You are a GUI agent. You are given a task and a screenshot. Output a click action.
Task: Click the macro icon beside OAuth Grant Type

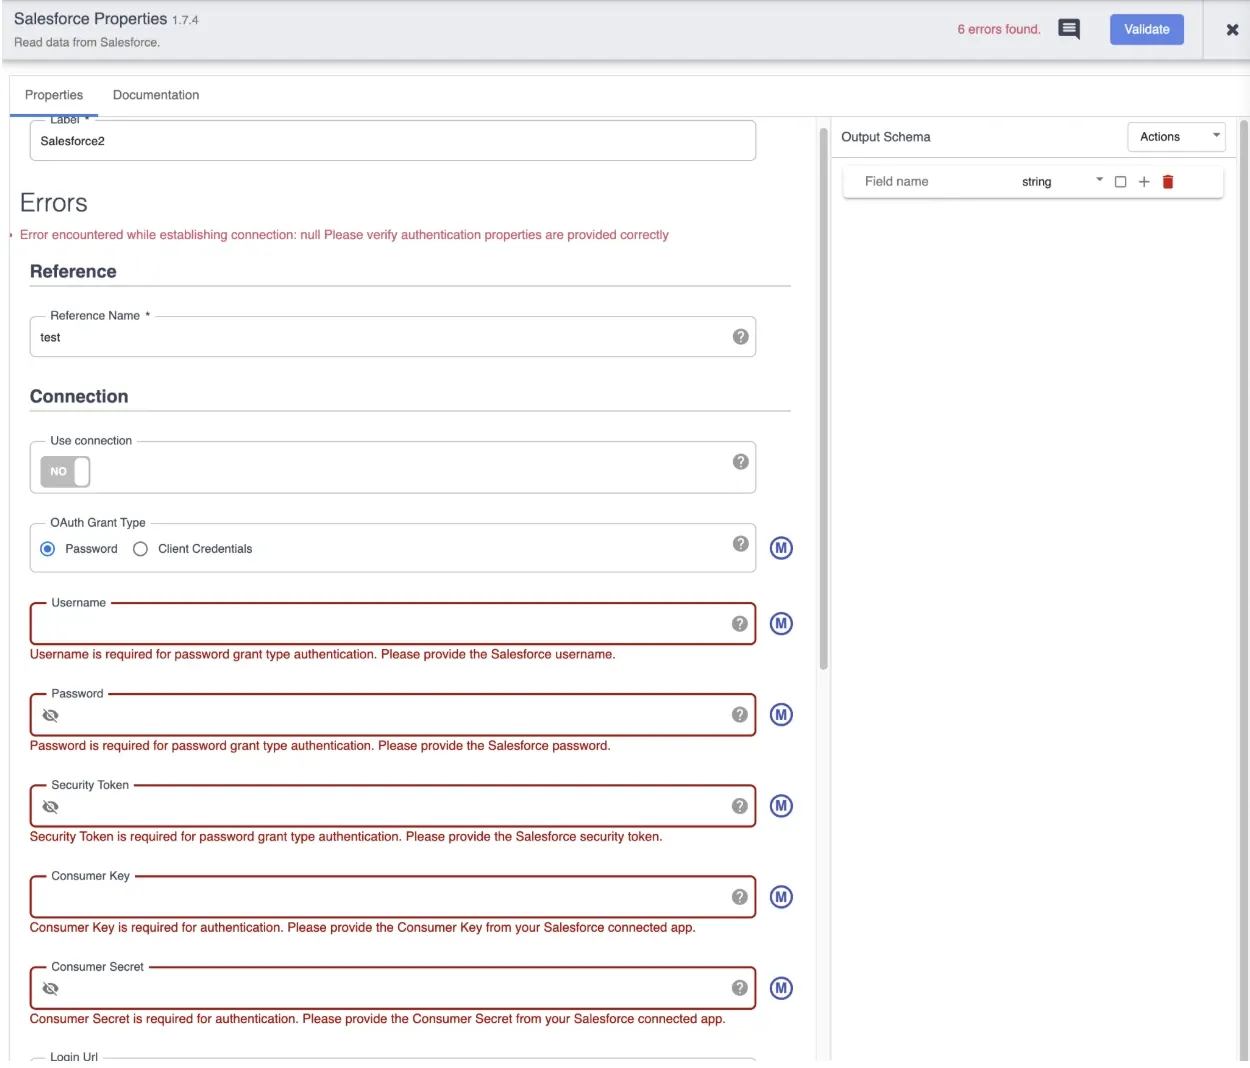781,548
